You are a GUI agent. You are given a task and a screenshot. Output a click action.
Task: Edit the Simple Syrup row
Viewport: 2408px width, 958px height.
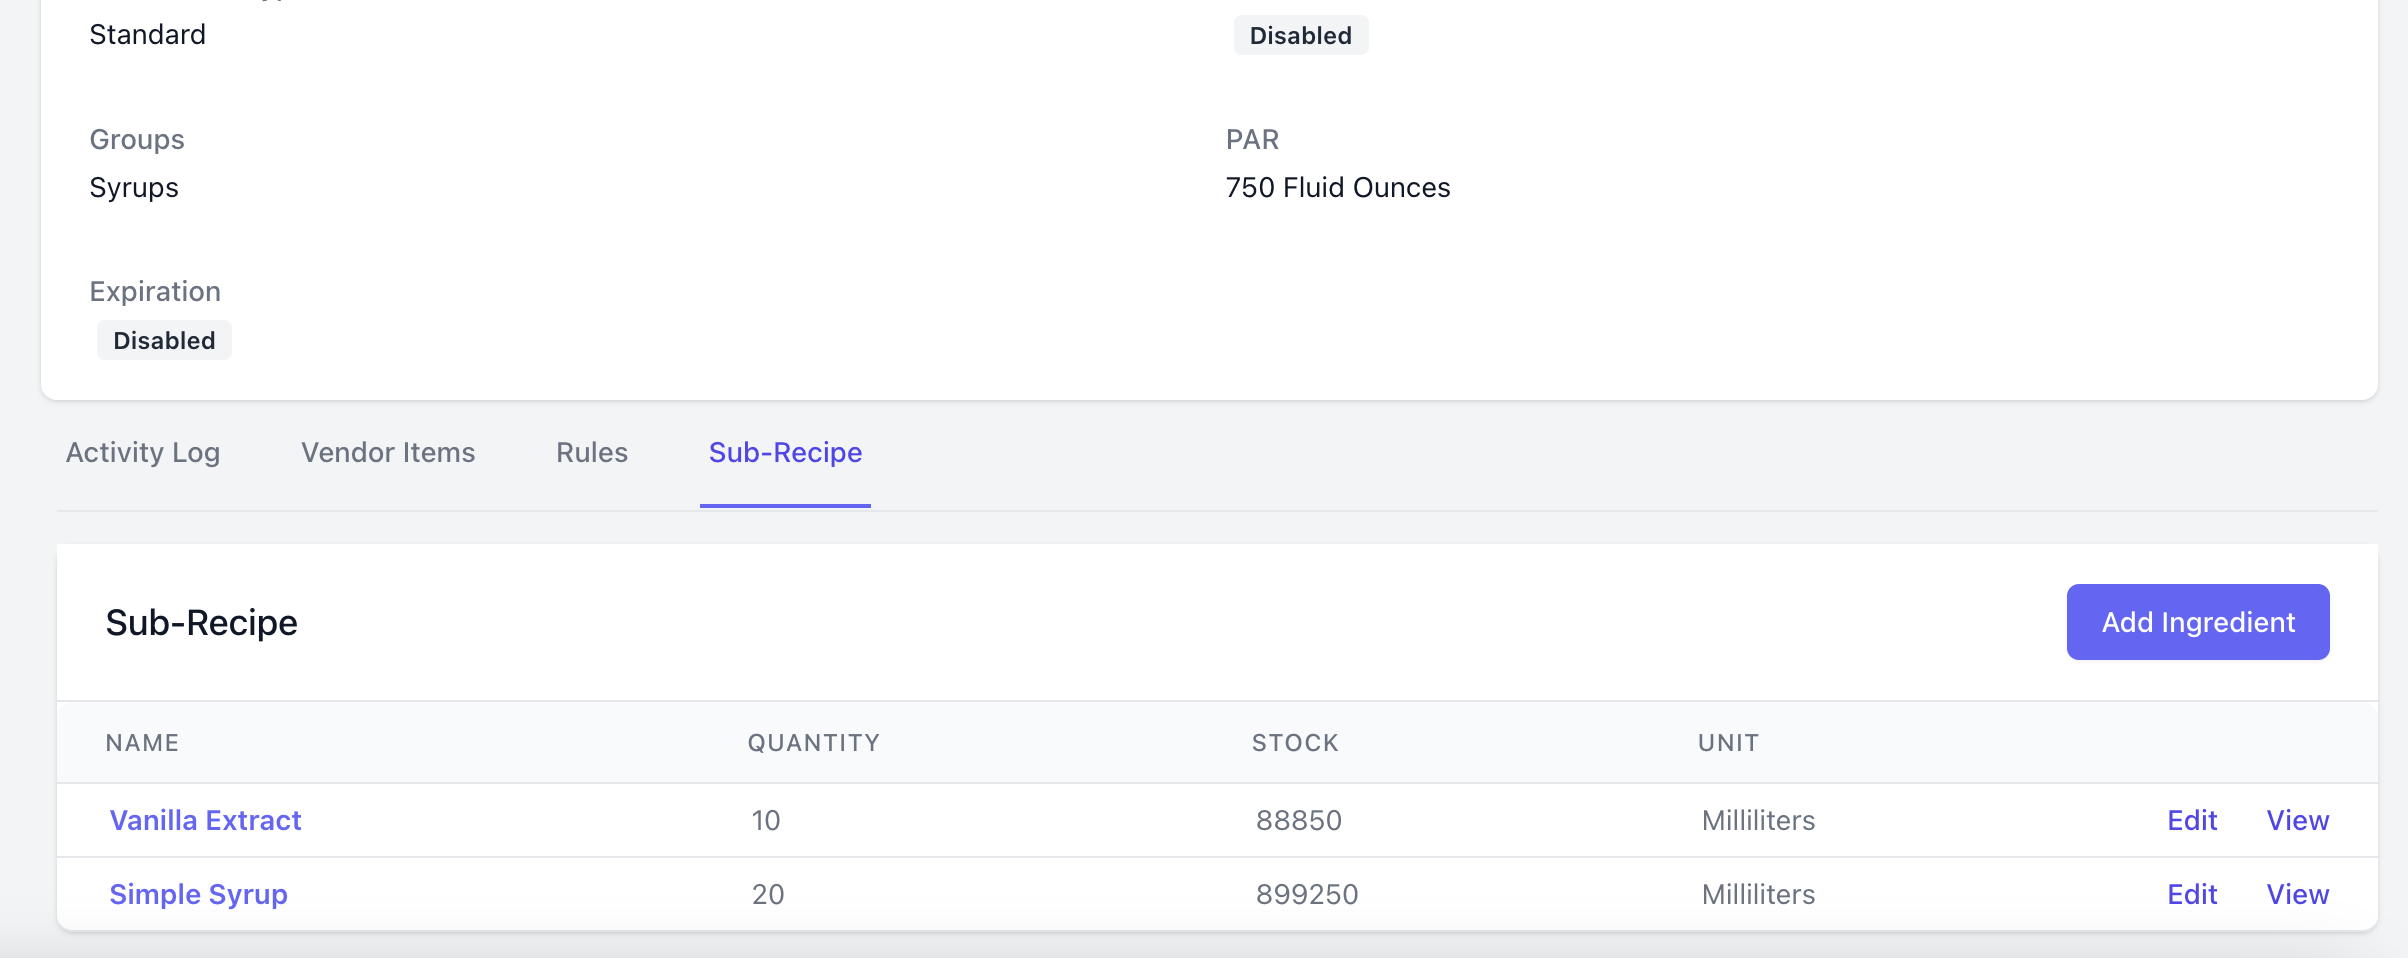tap(2192, 894)
